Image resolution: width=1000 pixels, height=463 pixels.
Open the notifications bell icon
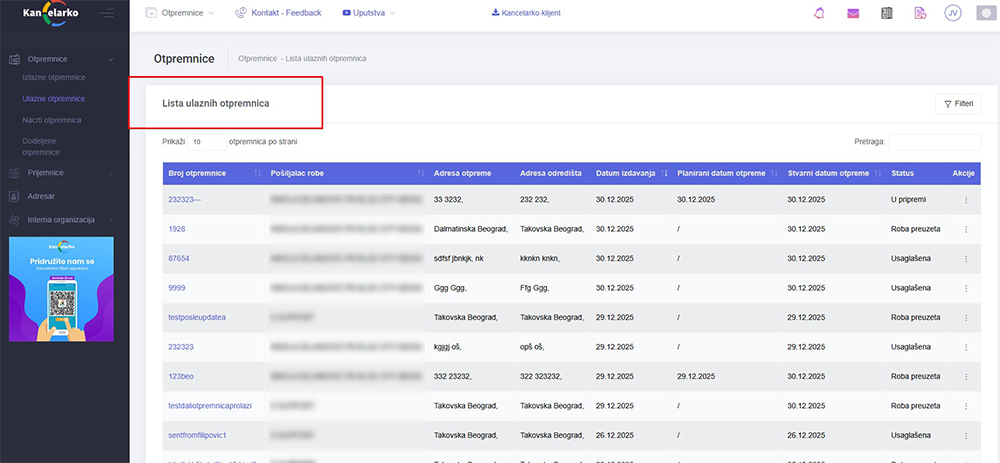click(x=821, y=13)
